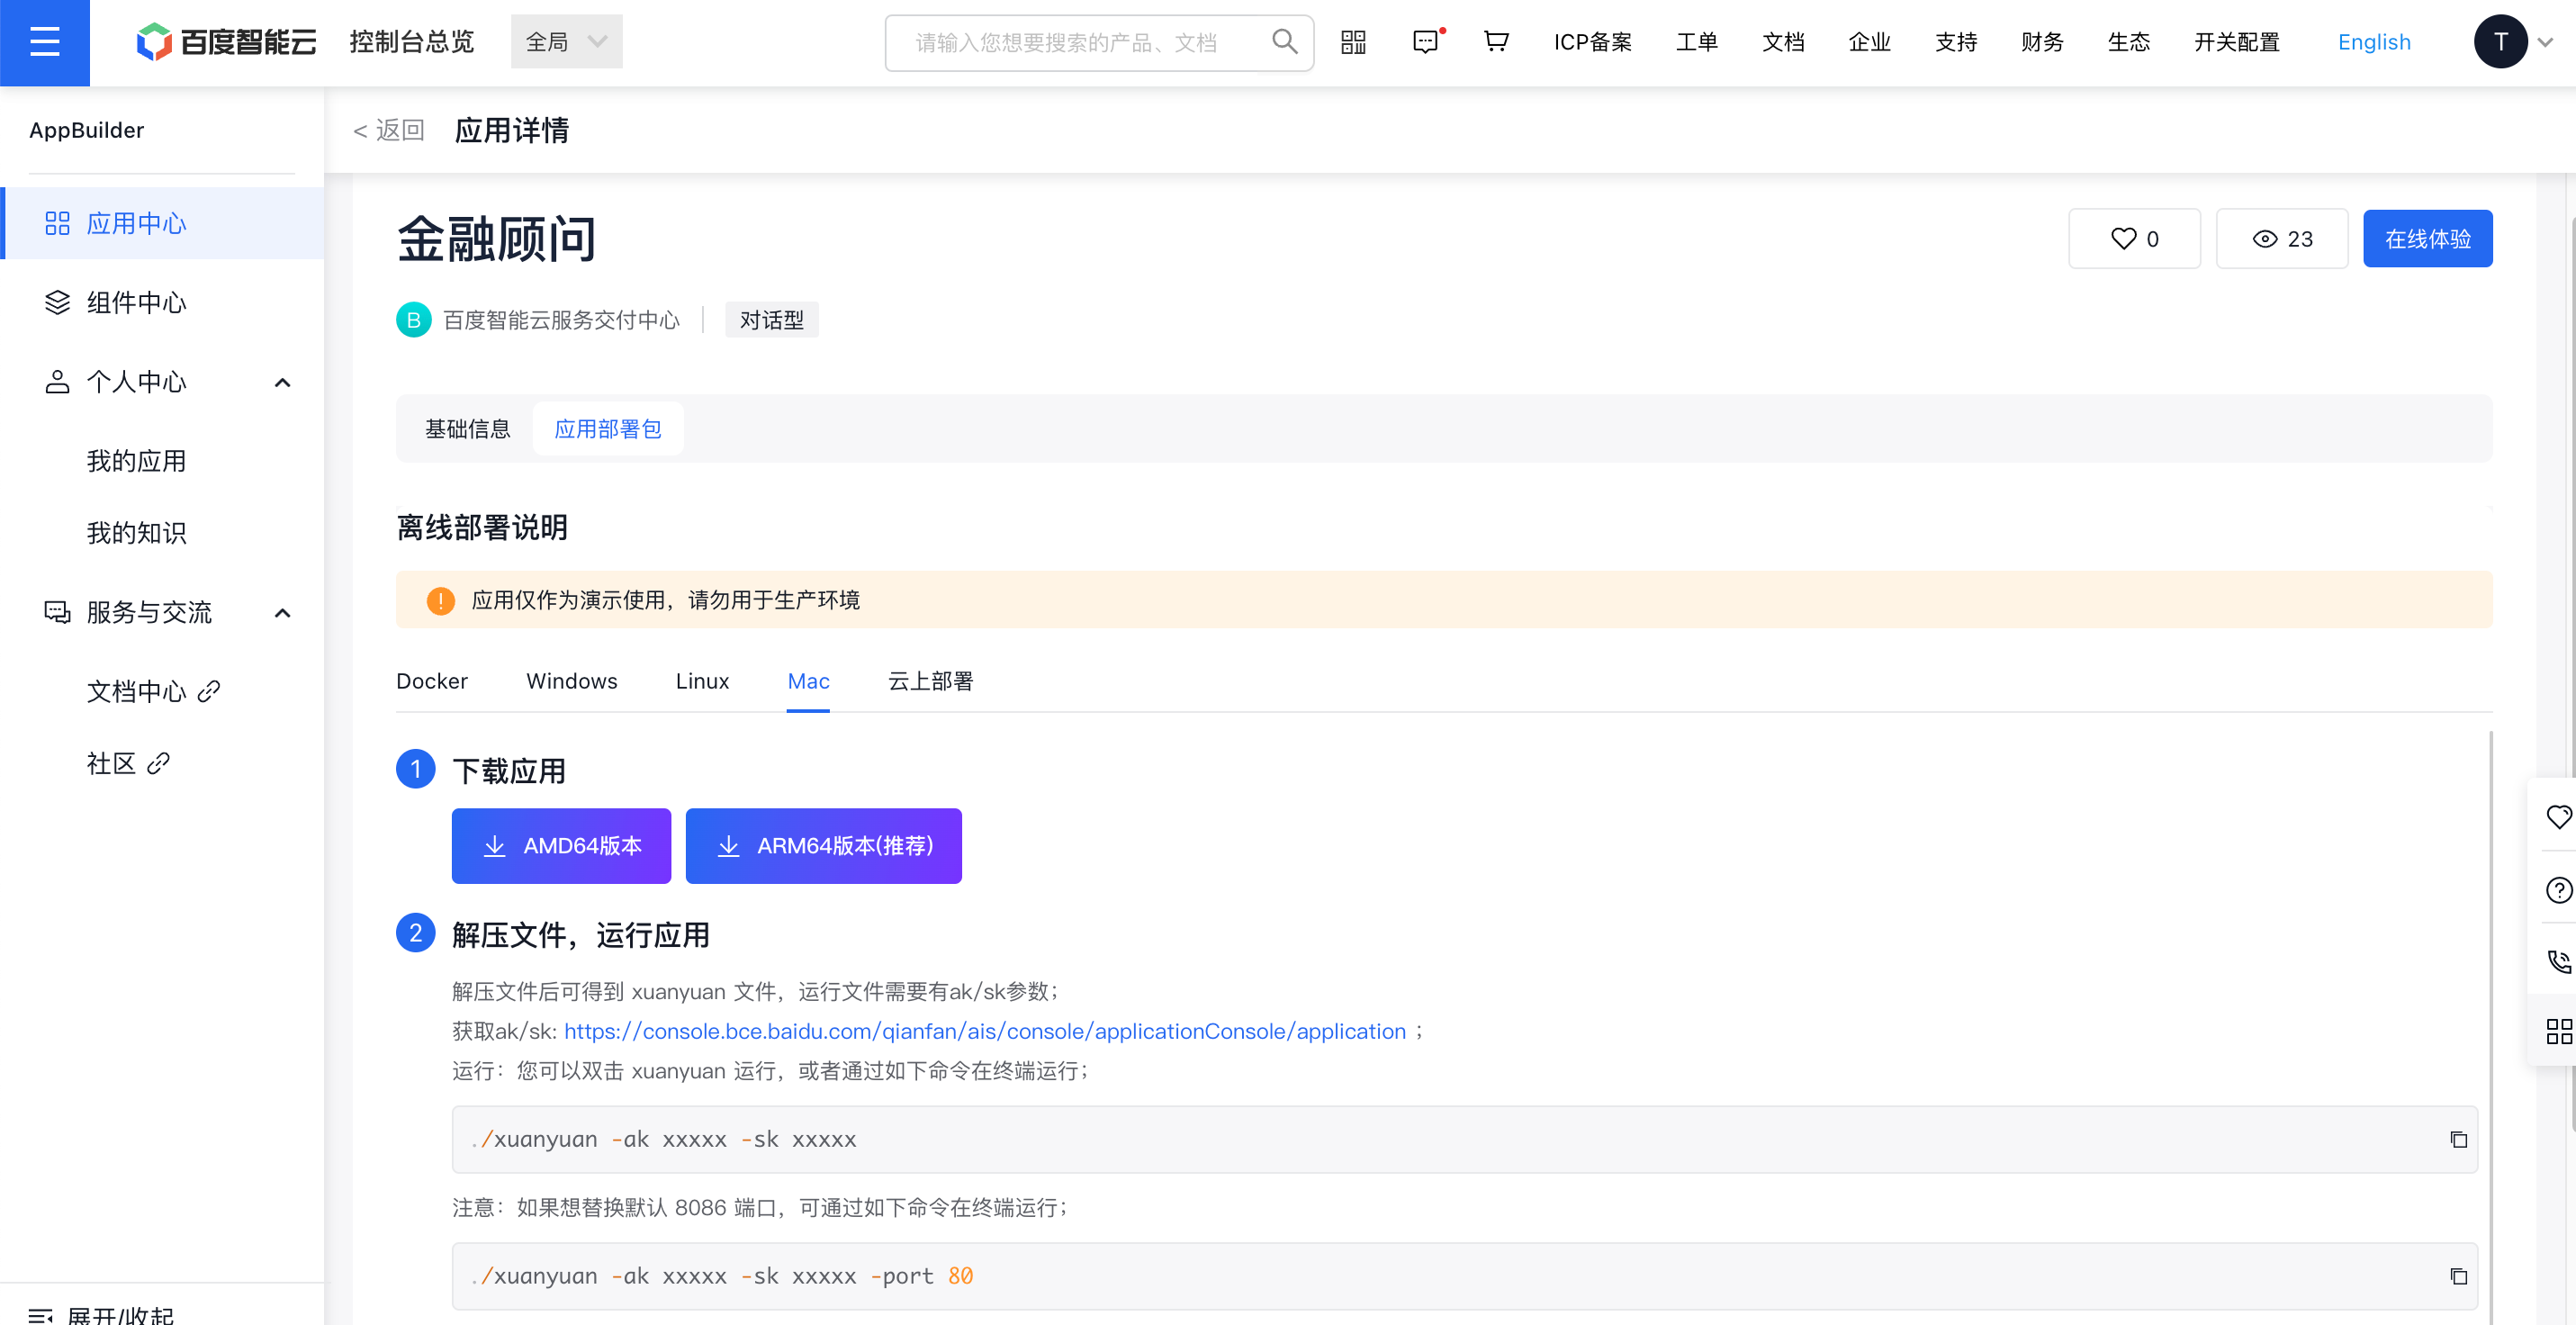
Task: Open the qianfan console application link
Action: coord(984,1031)
